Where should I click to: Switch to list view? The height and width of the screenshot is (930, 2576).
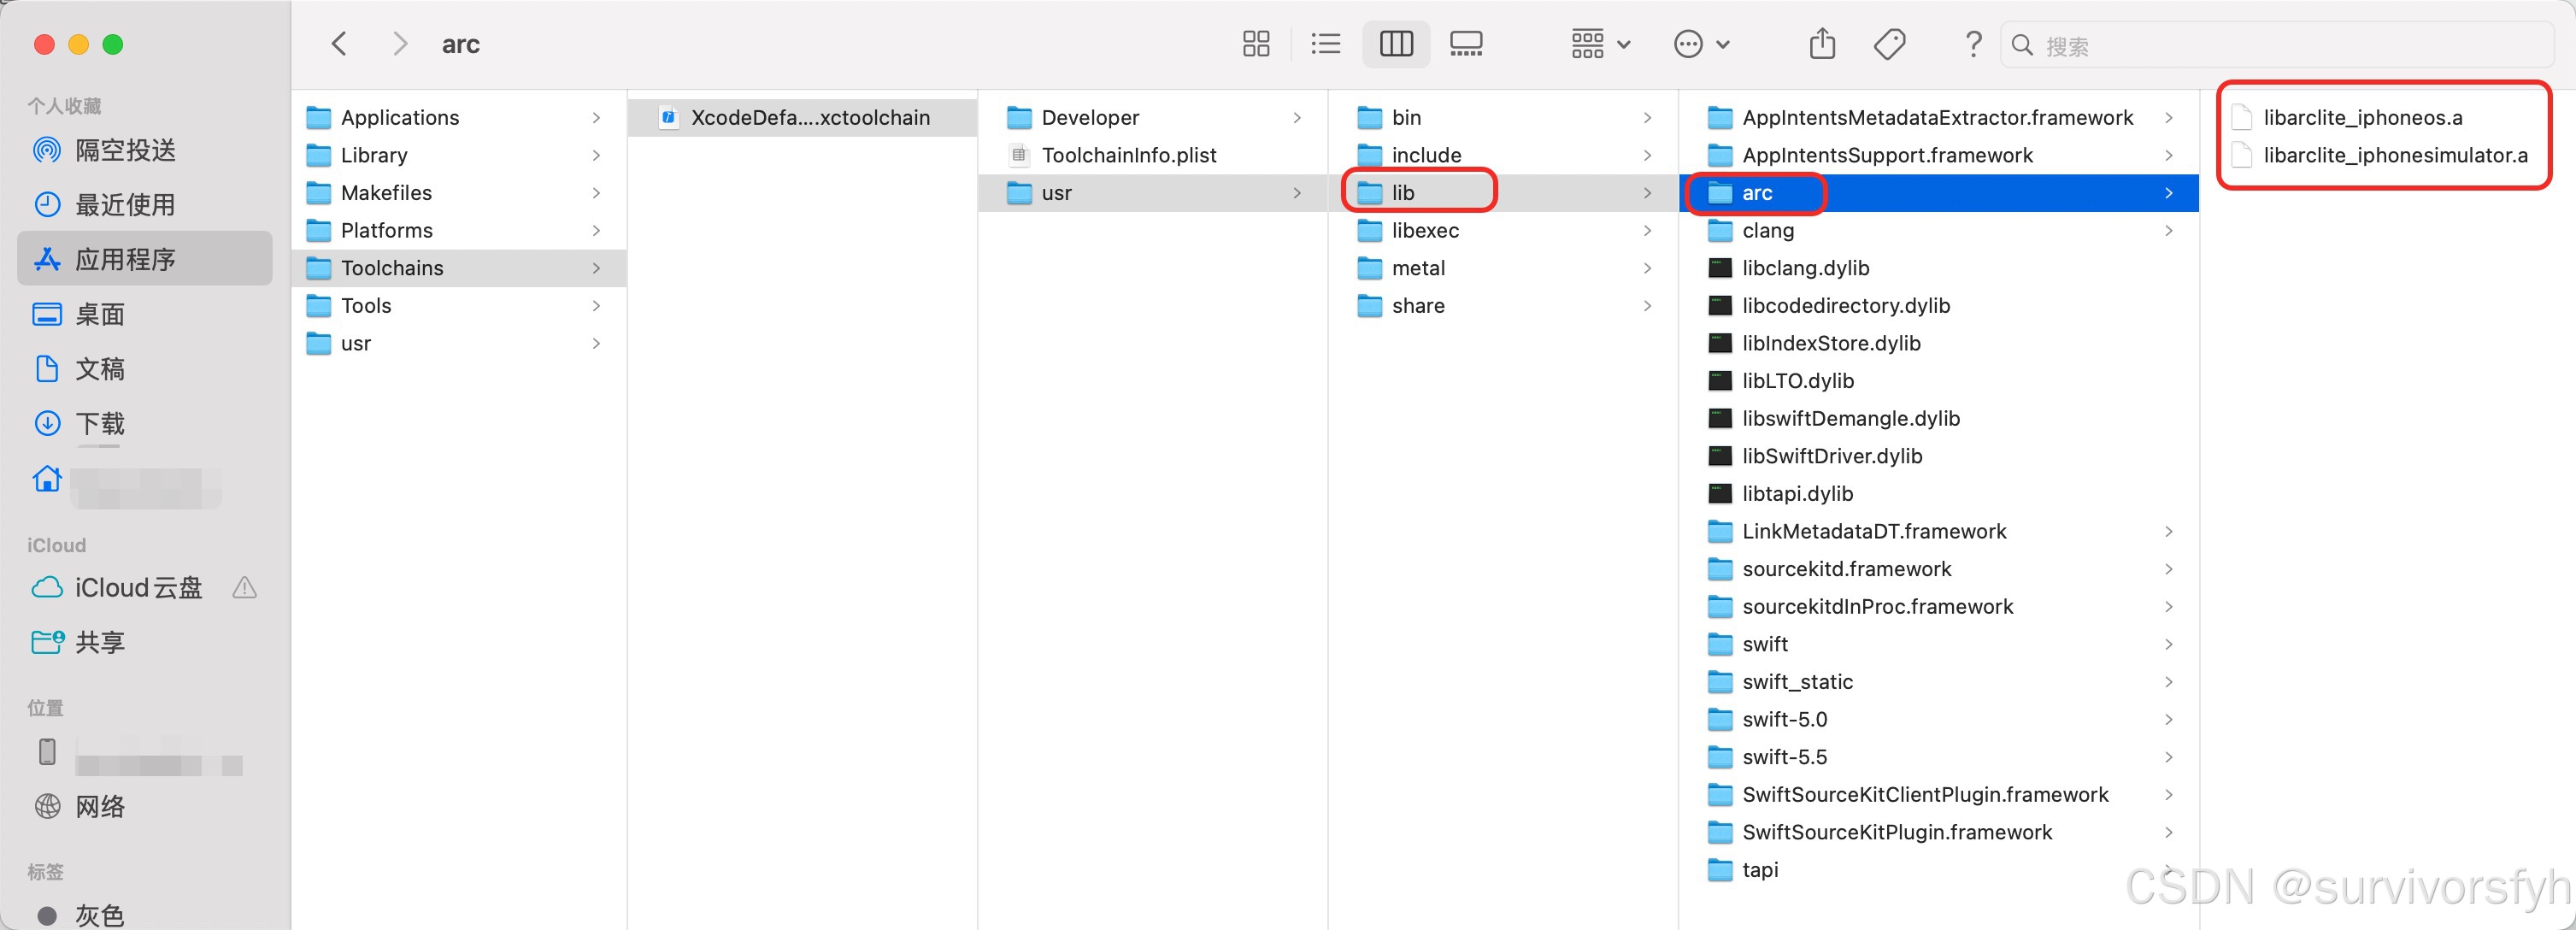pos(1325,44)
